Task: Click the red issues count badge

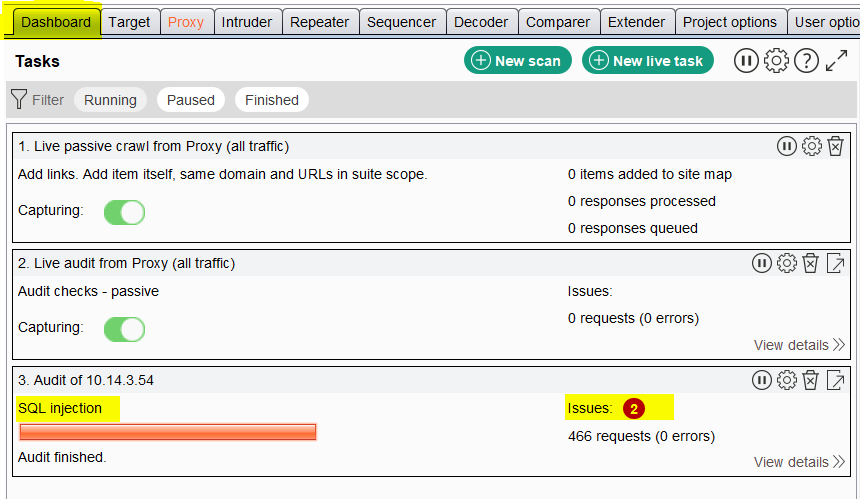Action: [x=633, y=409]
